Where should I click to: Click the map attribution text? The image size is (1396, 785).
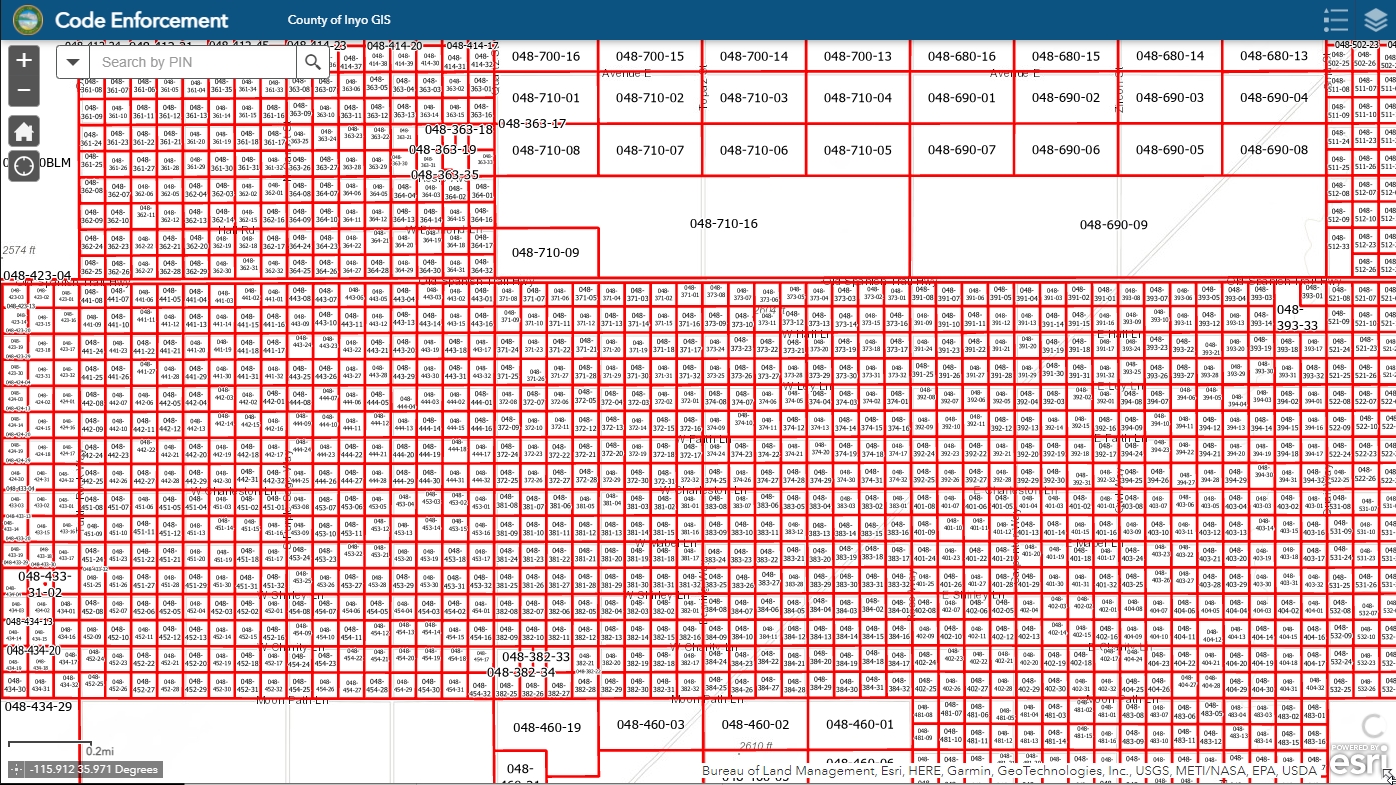(1009, 771)
